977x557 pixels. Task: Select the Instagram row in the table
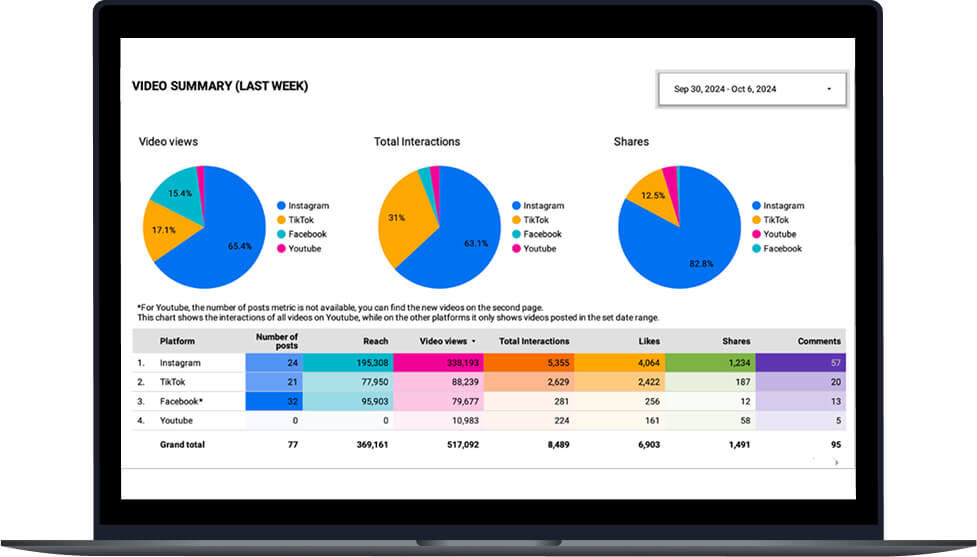(180, 363)
